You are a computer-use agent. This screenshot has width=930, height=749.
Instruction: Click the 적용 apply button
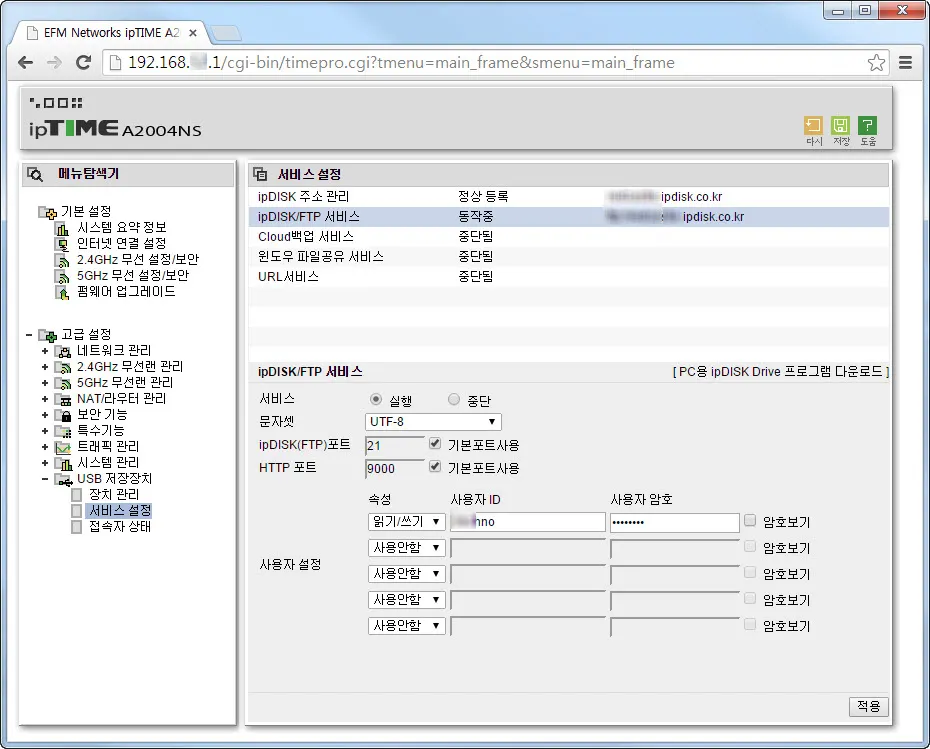[x=868, y=706]
